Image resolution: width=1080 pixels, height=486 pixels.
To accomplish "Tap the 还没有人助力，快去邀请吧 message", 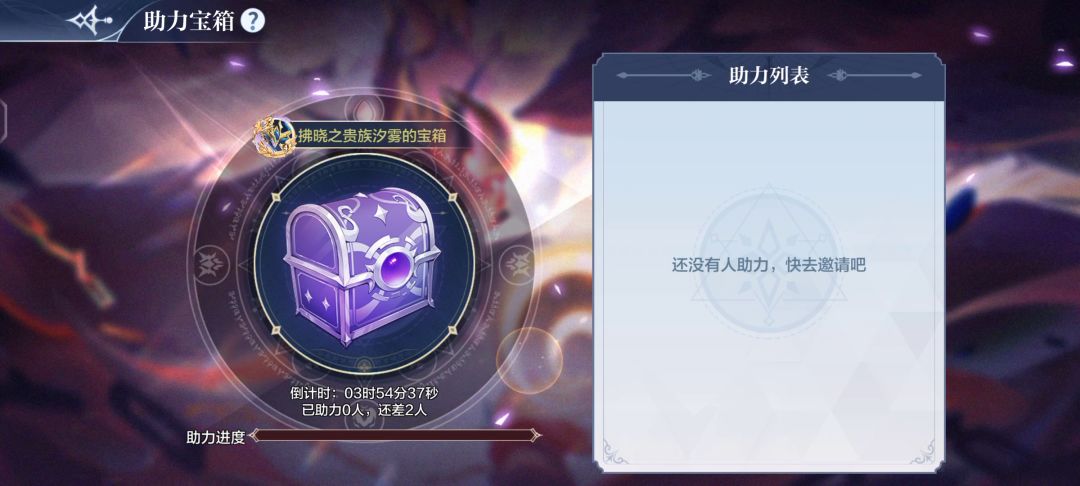I will (x=768, y=266).
